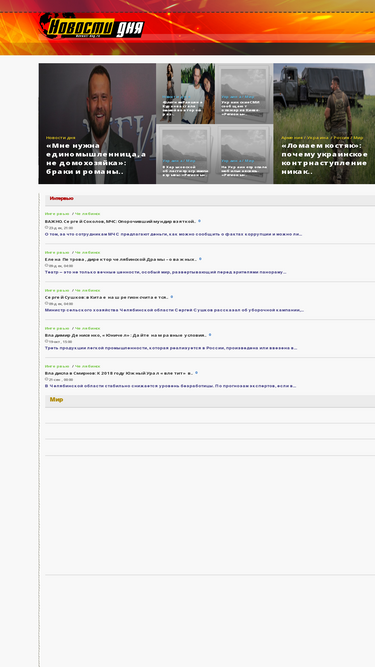This screenshot has width=375, height=667.
Task: Open the bottom-left placeholder Украина / Мир tile
Action: pyautogui.click(x=185, y=154)
